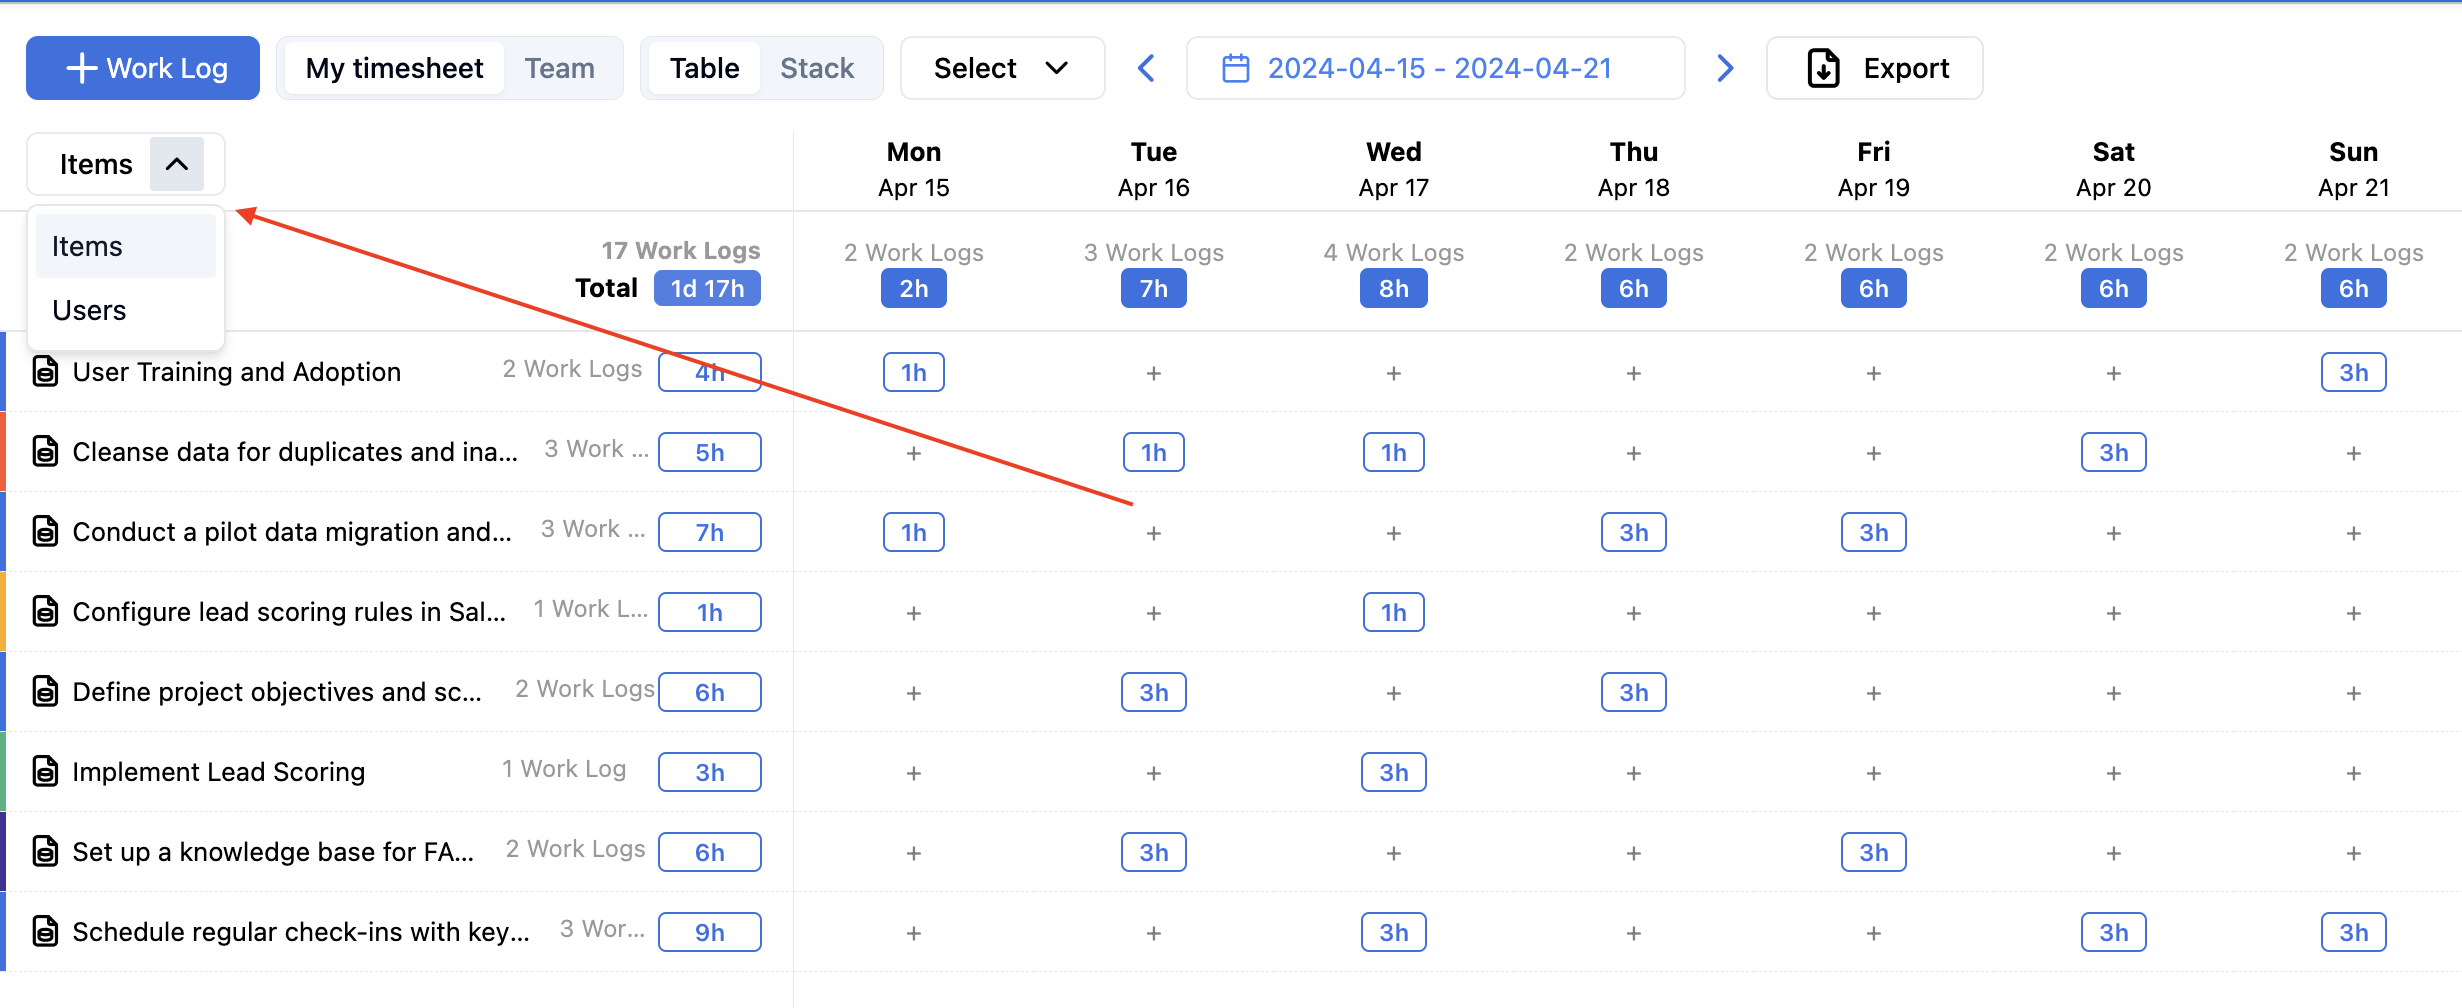Add time on Tuesday for Conduct pilot migration
Viewport: 2462px width, 1008px height.
(1153, 533)
